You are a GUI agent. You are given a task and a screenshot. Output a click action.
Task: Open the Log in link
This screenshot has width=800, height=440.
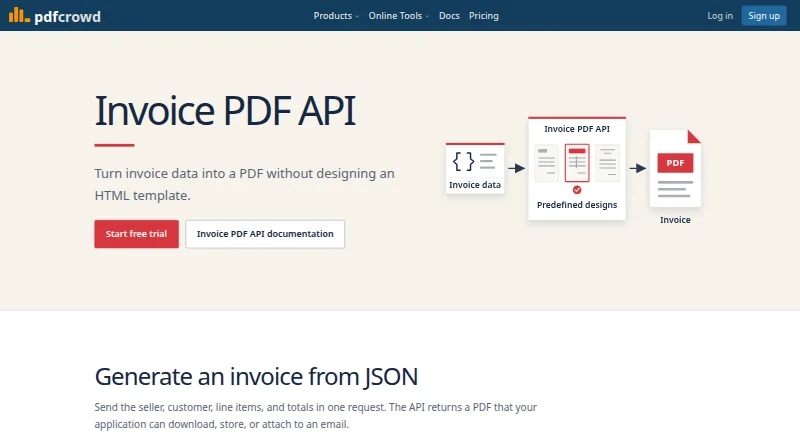[x=720, y=16]
